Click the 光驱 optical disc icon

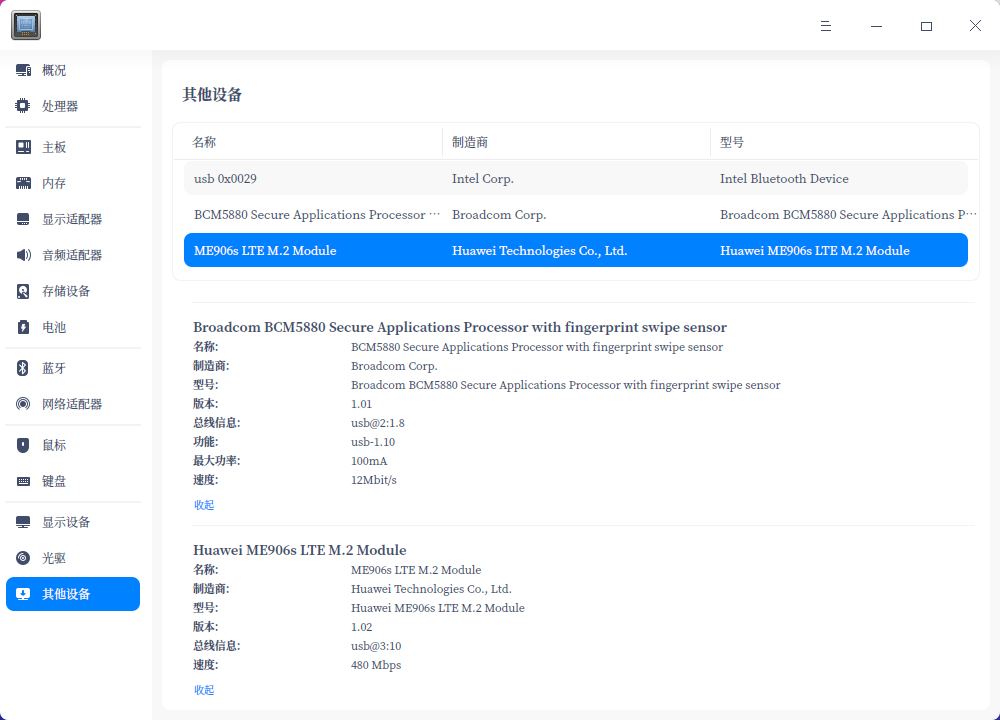23,558
